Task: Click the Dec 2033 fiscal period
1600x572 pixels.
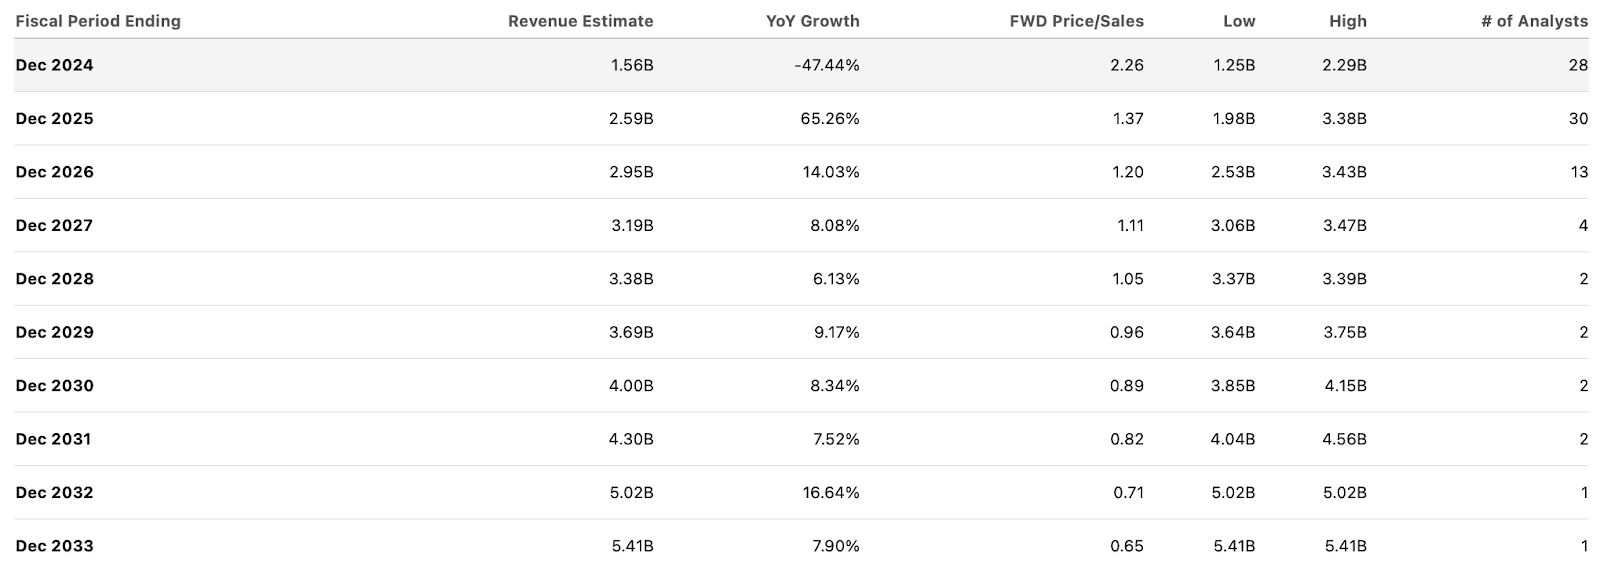Action: pyautogui.click(x=55, y=546)
